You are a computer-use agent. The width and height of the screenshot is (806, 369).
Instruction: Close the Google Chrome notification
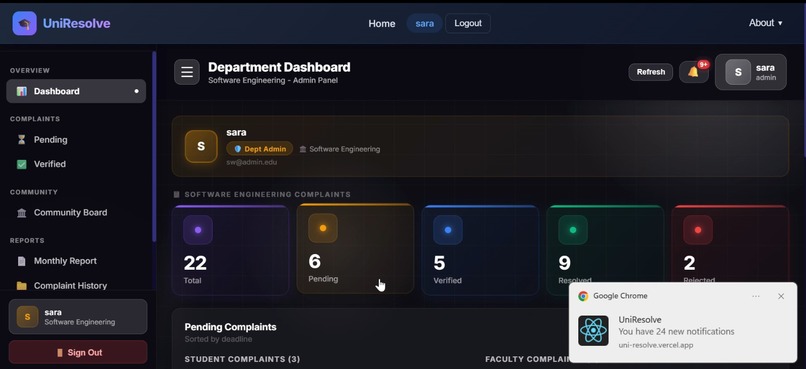(781, 296)
